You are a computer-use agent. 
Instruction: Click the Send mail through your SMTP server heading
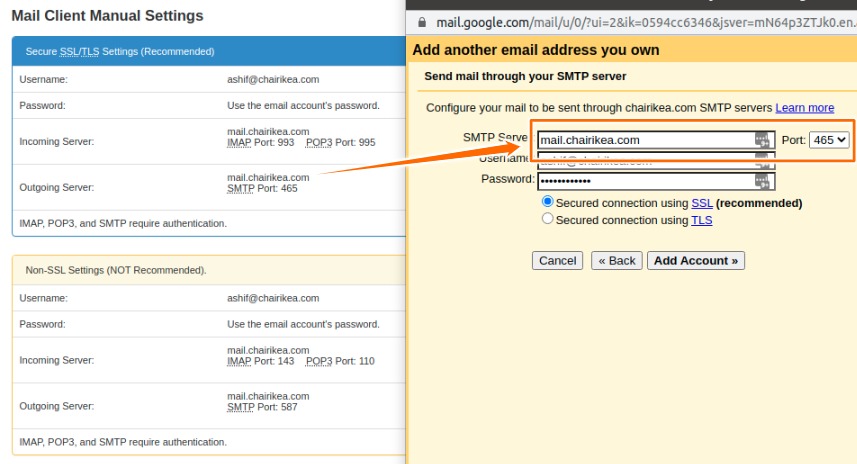pyautogui.click(x=525, y=77)
